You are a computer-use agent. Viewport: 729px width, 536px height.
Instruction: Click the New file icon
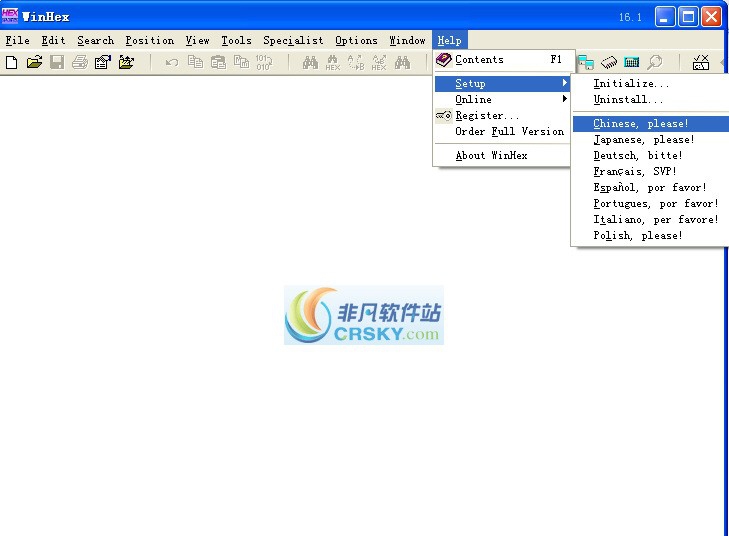tap(12, 62)
